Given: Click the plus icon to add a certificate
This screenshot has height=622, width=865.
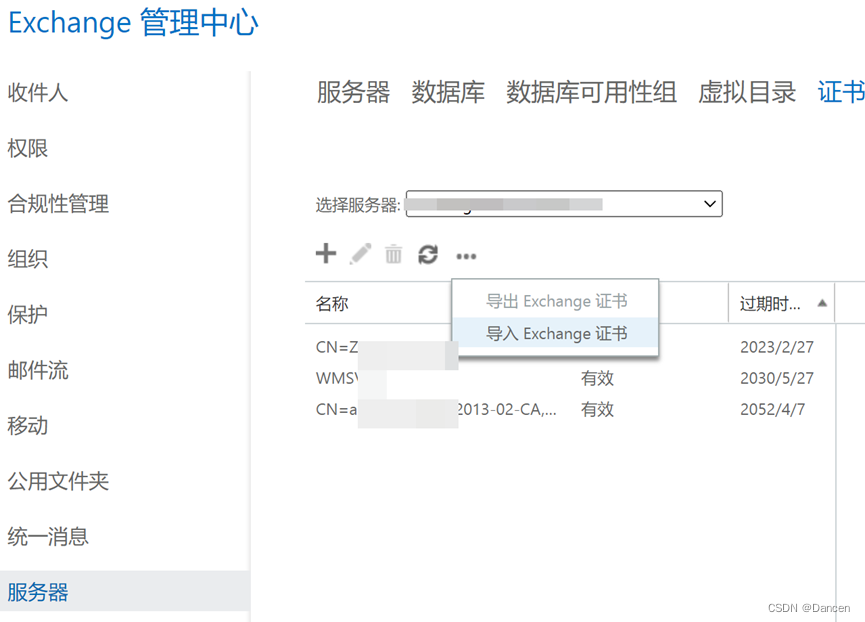Looking at the screenshot, I should pos(325,254).
